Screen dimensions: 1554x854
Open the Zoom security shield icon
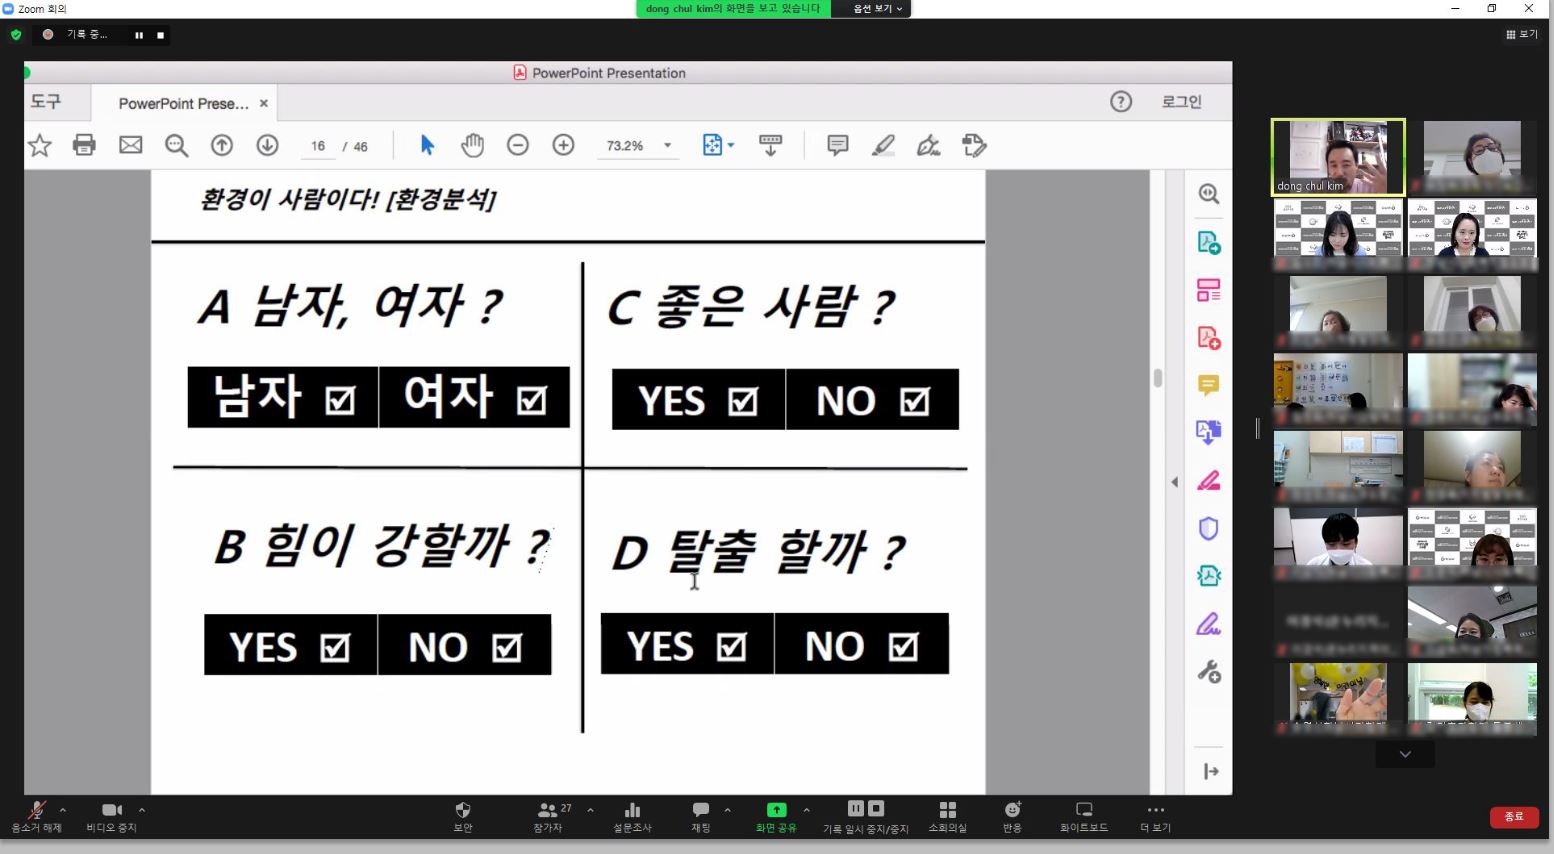pyautogui.click(x=462, y=815)
